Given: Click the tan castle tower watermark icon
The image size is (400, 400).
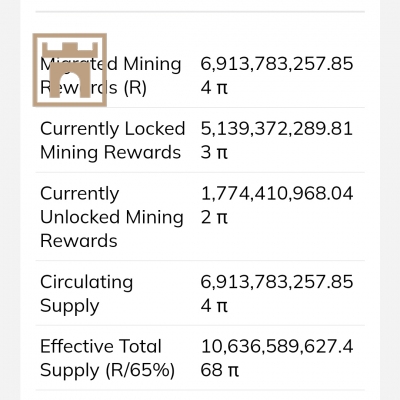Looking at the screenshot, I should pyautogui.click(x=70, y=70).
